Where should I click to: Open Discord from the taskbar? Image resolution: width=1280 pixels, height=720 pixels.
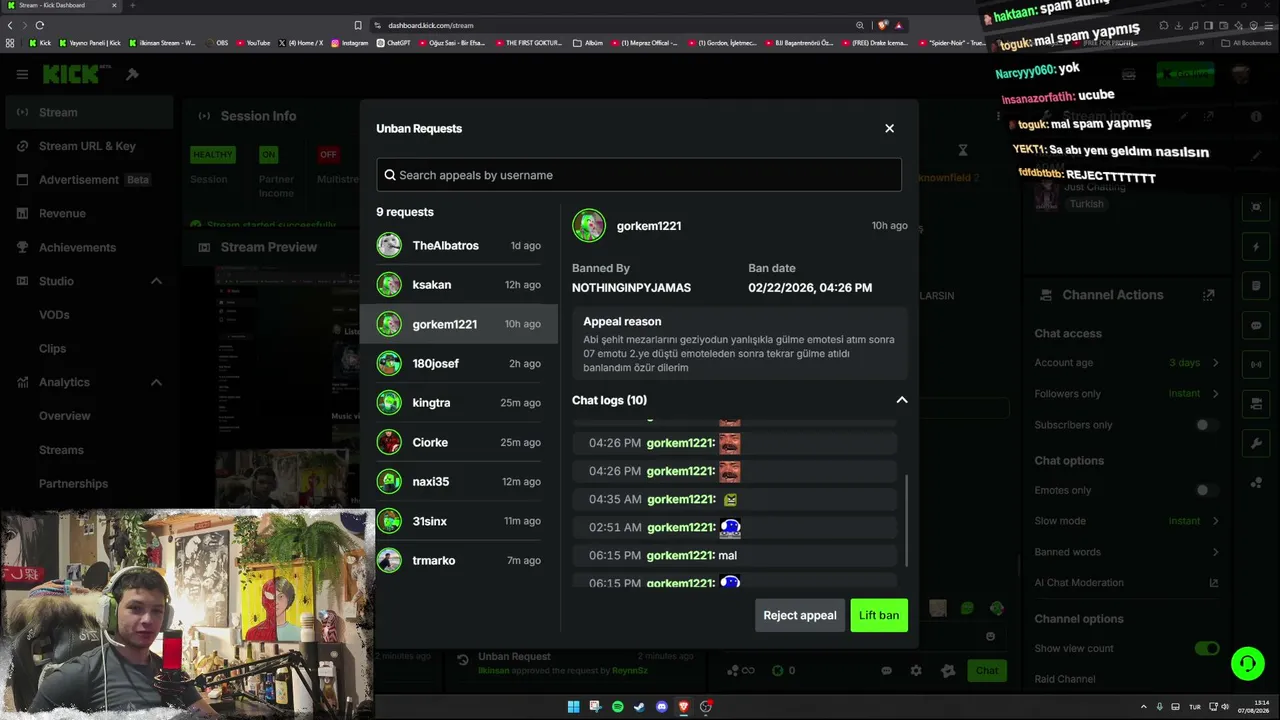point(661,707)
